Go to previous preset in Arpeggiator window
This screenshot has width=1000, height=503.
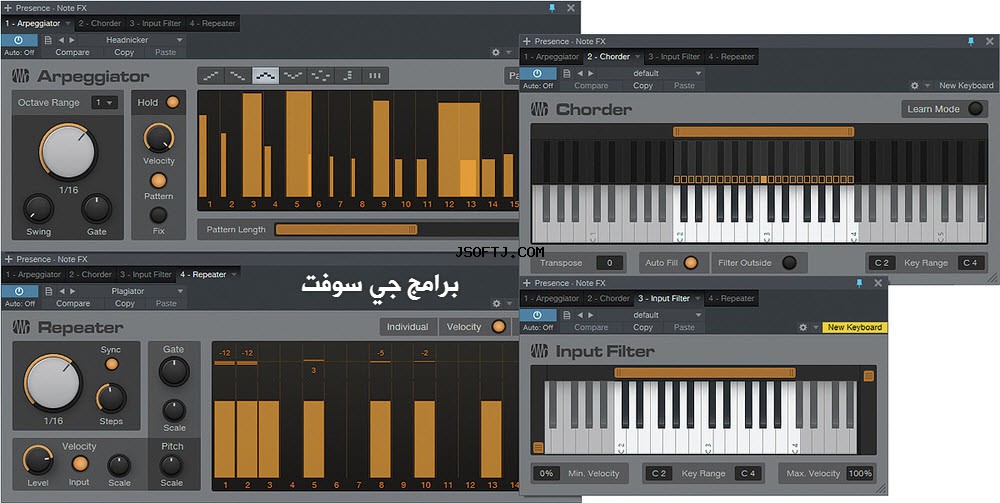(61, 40)
